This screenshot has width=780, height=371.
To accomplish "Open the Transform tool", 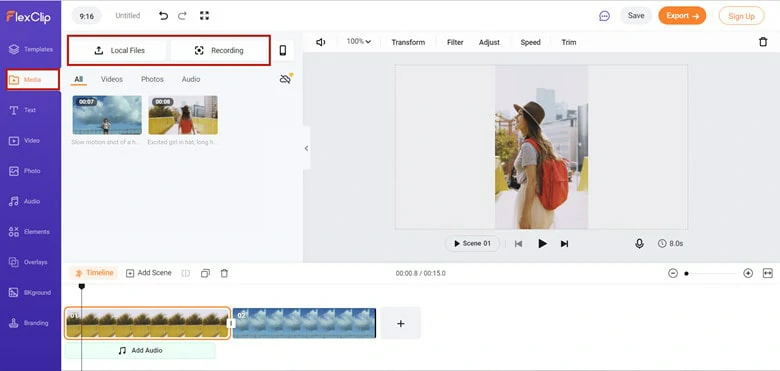I will 408,42.
